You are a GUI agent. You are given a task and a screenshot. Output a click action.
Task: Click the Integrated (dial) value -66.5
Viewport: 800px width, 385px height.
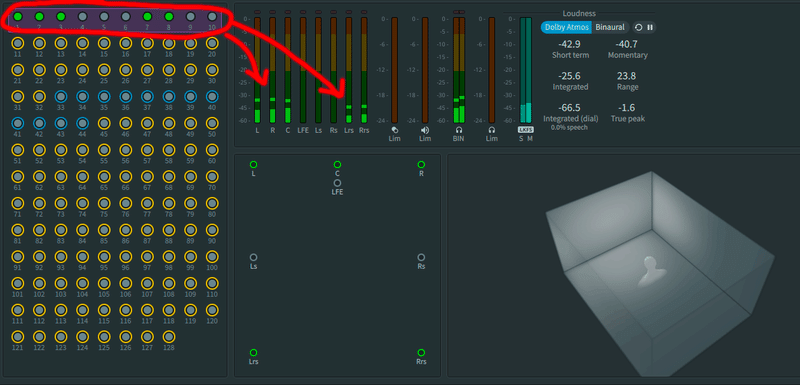pos(570,108)
